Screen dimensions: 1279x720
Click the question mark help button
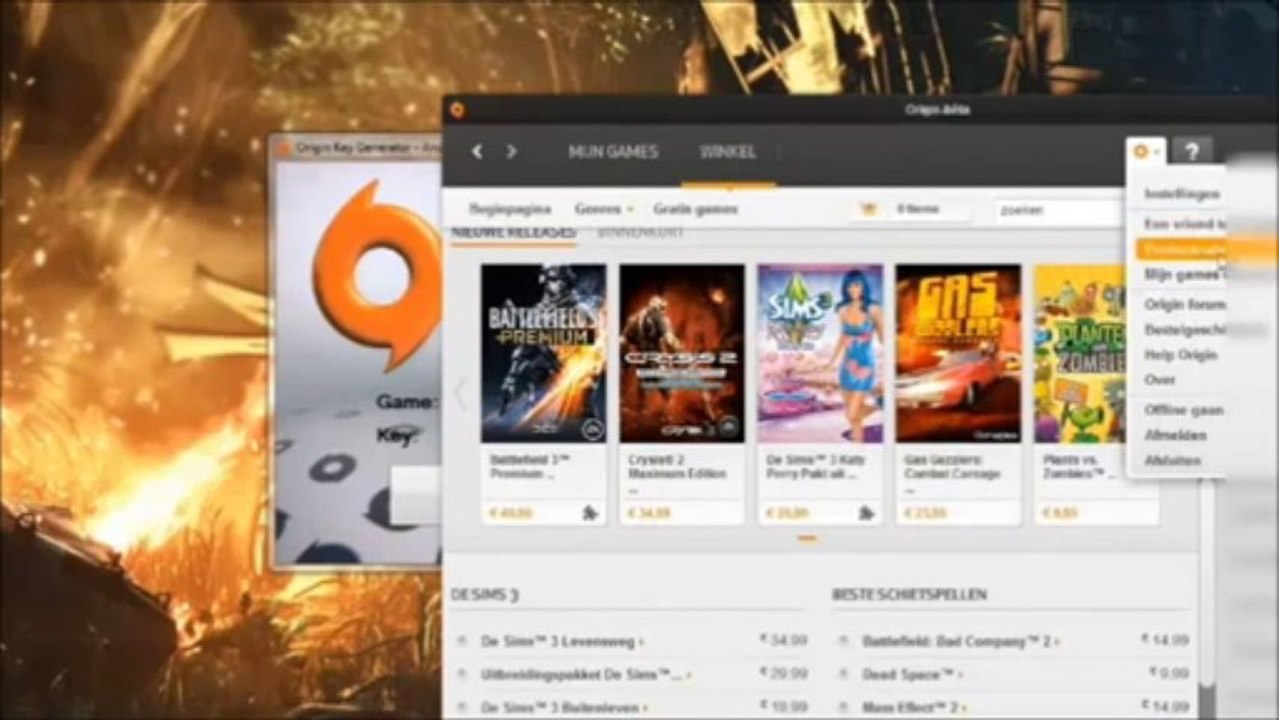click(x=1192, y=152)
